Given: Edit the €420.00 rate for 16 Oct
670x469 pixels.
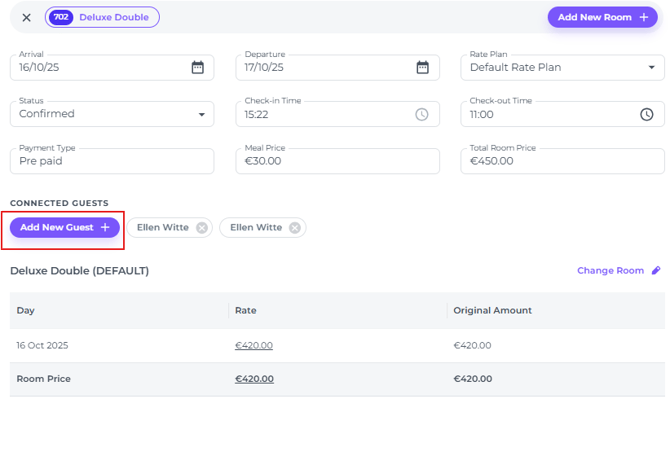Looking at the screenshot, I should [x=254, y=345].
